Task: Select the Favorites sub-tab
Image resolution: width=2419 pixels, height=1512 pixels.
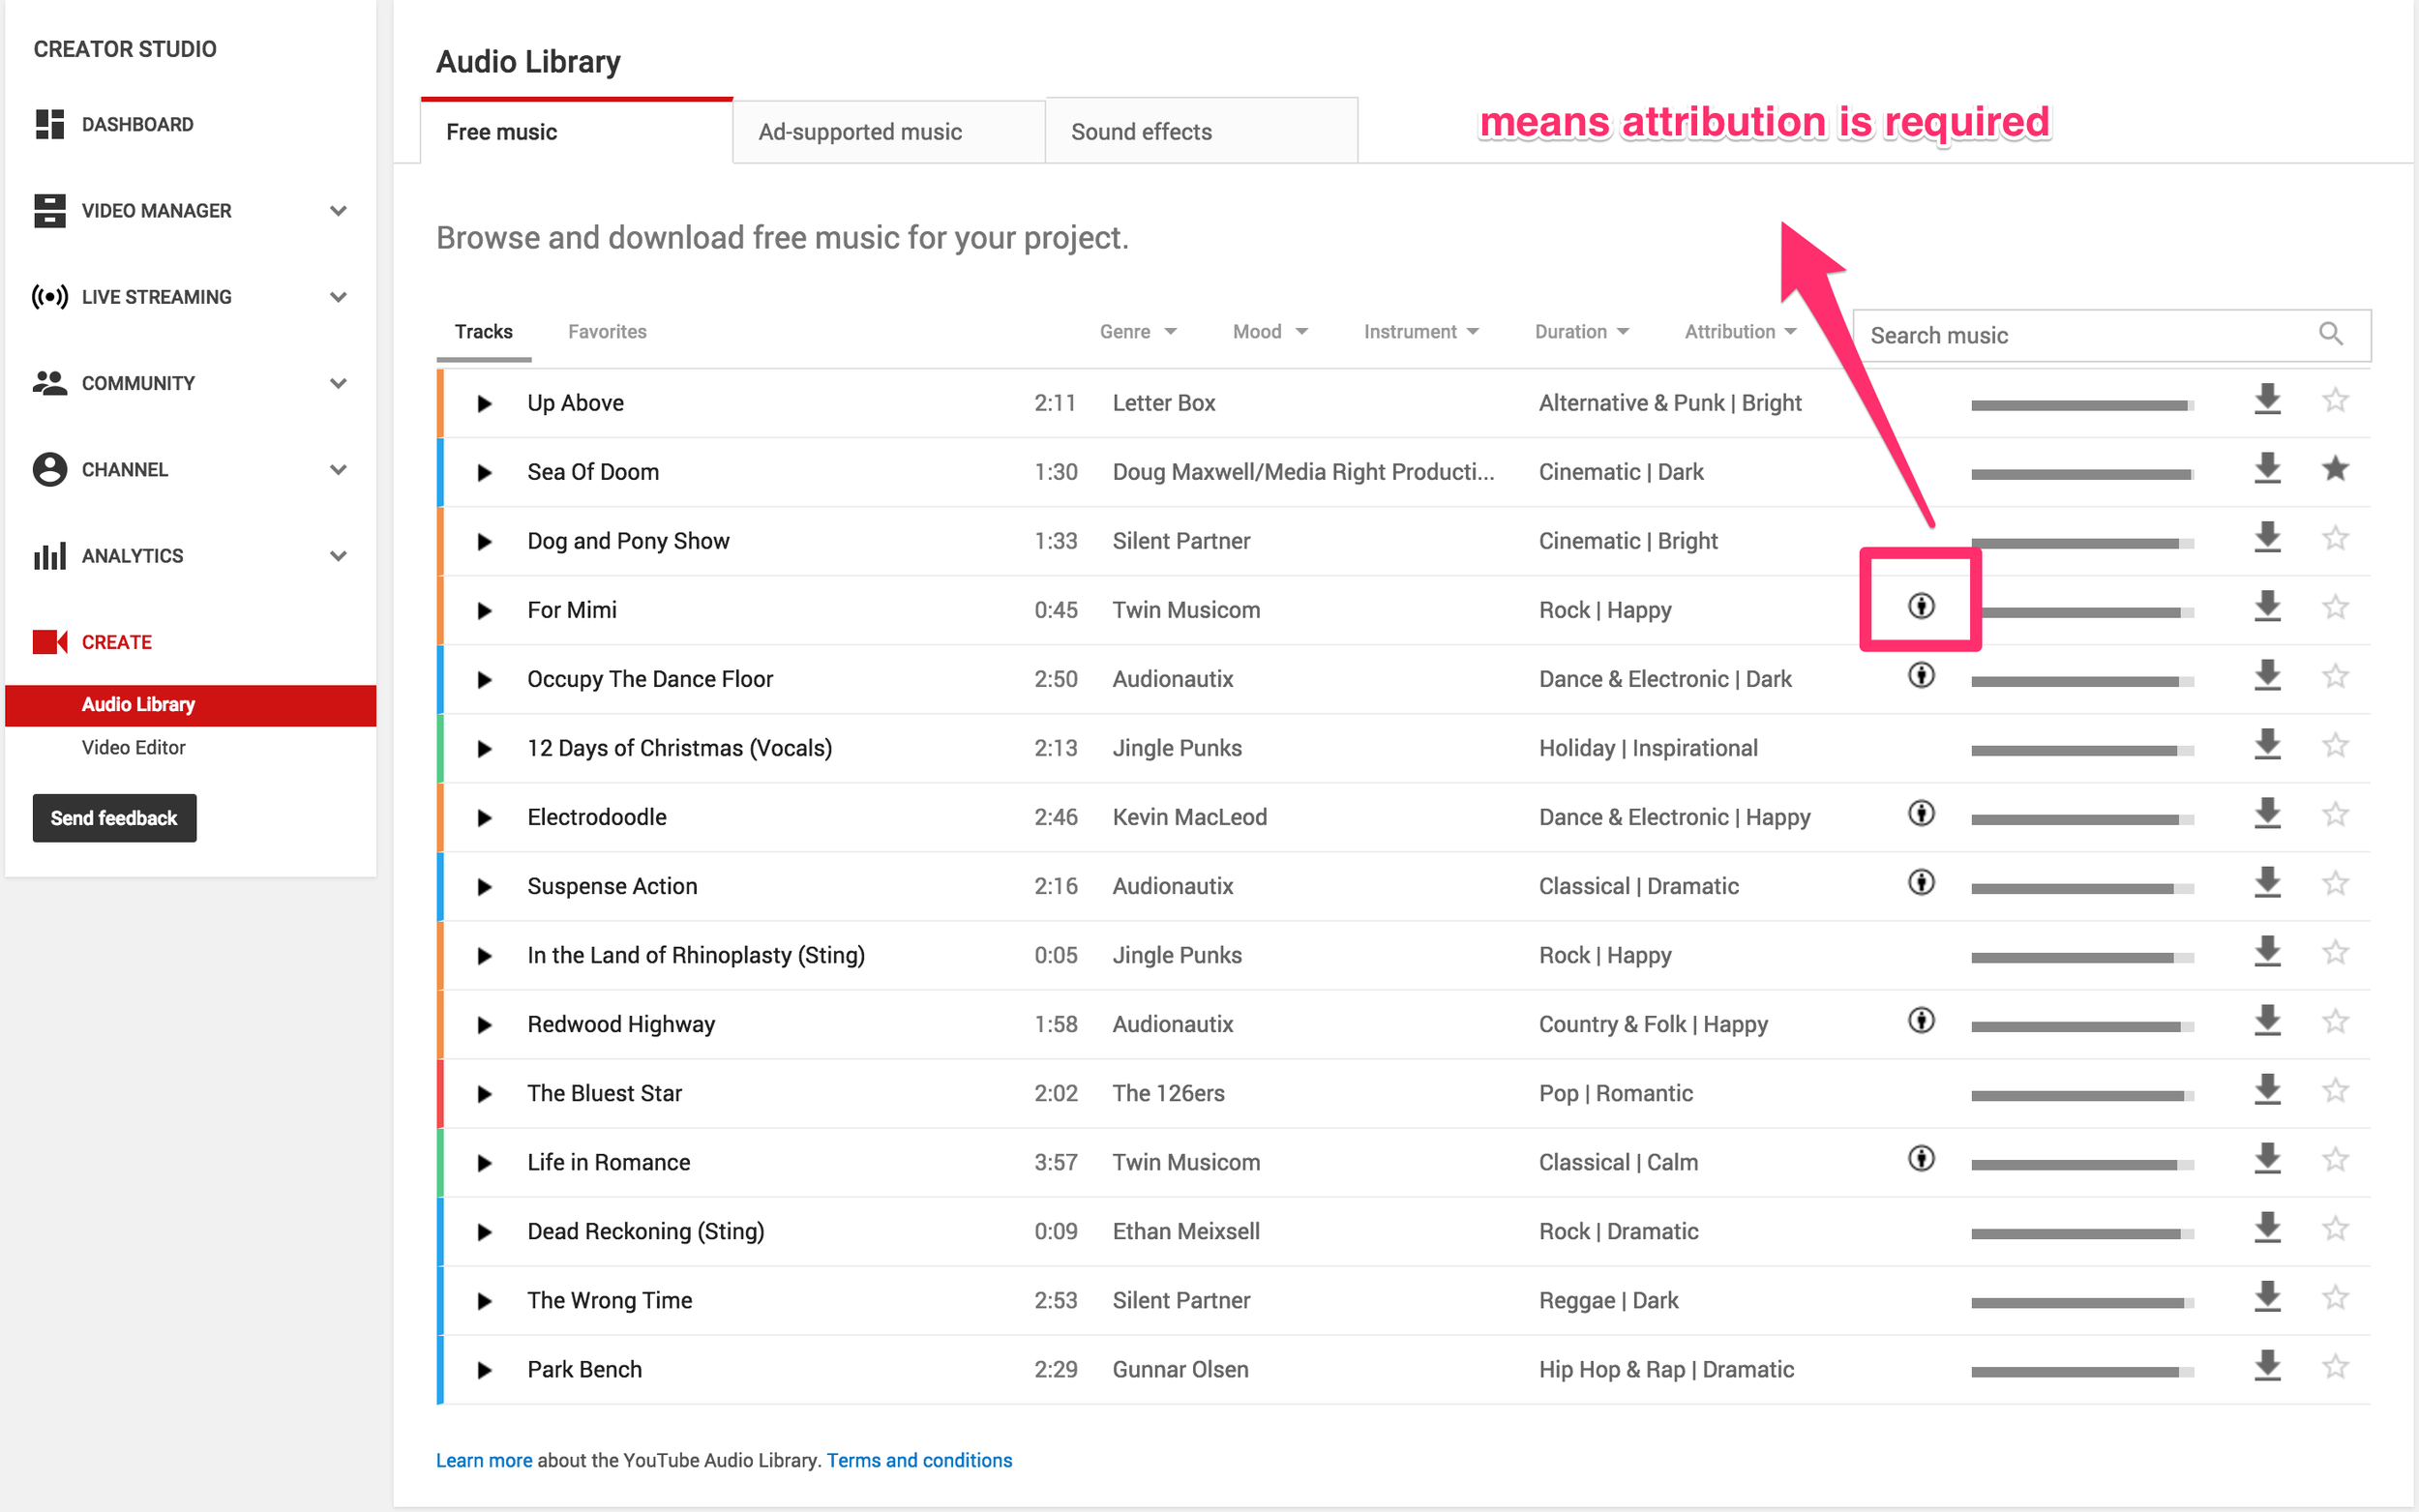Action: coord(607,332)
